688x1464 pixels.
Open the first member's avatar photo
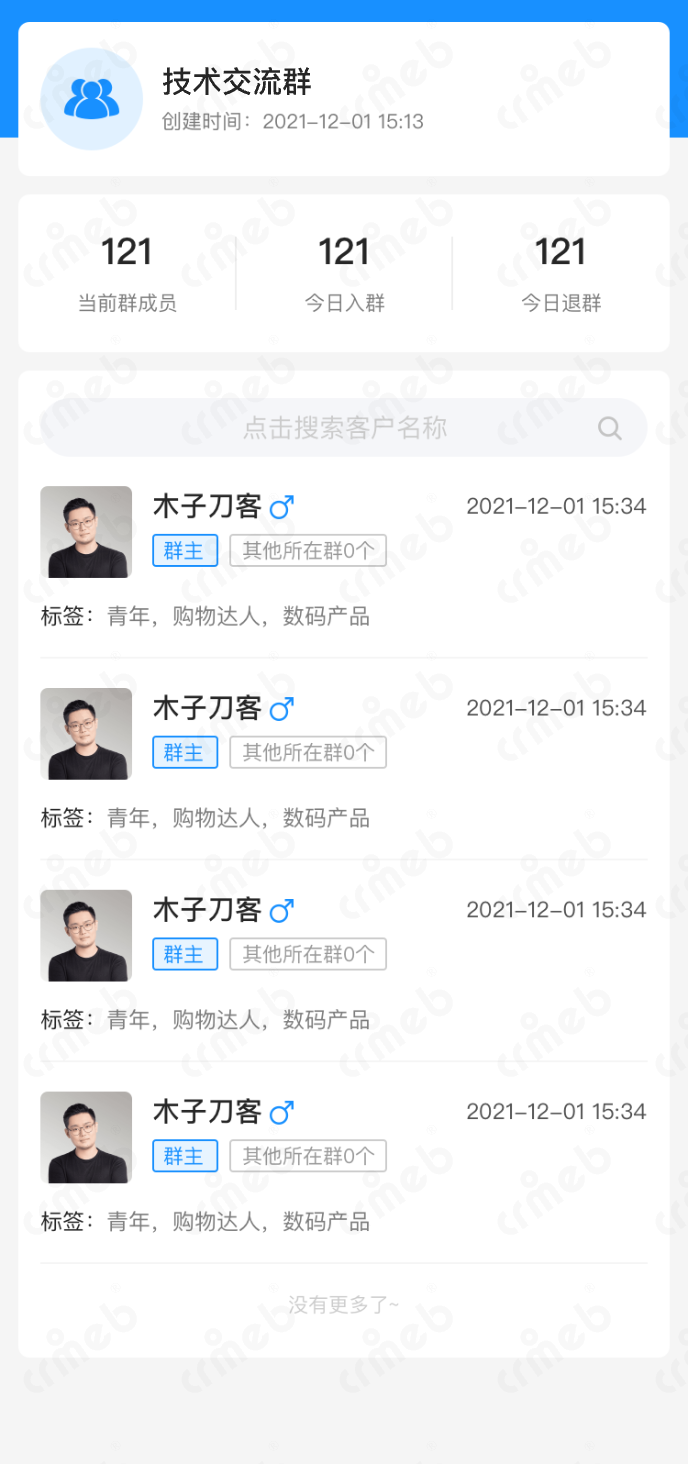86,532
